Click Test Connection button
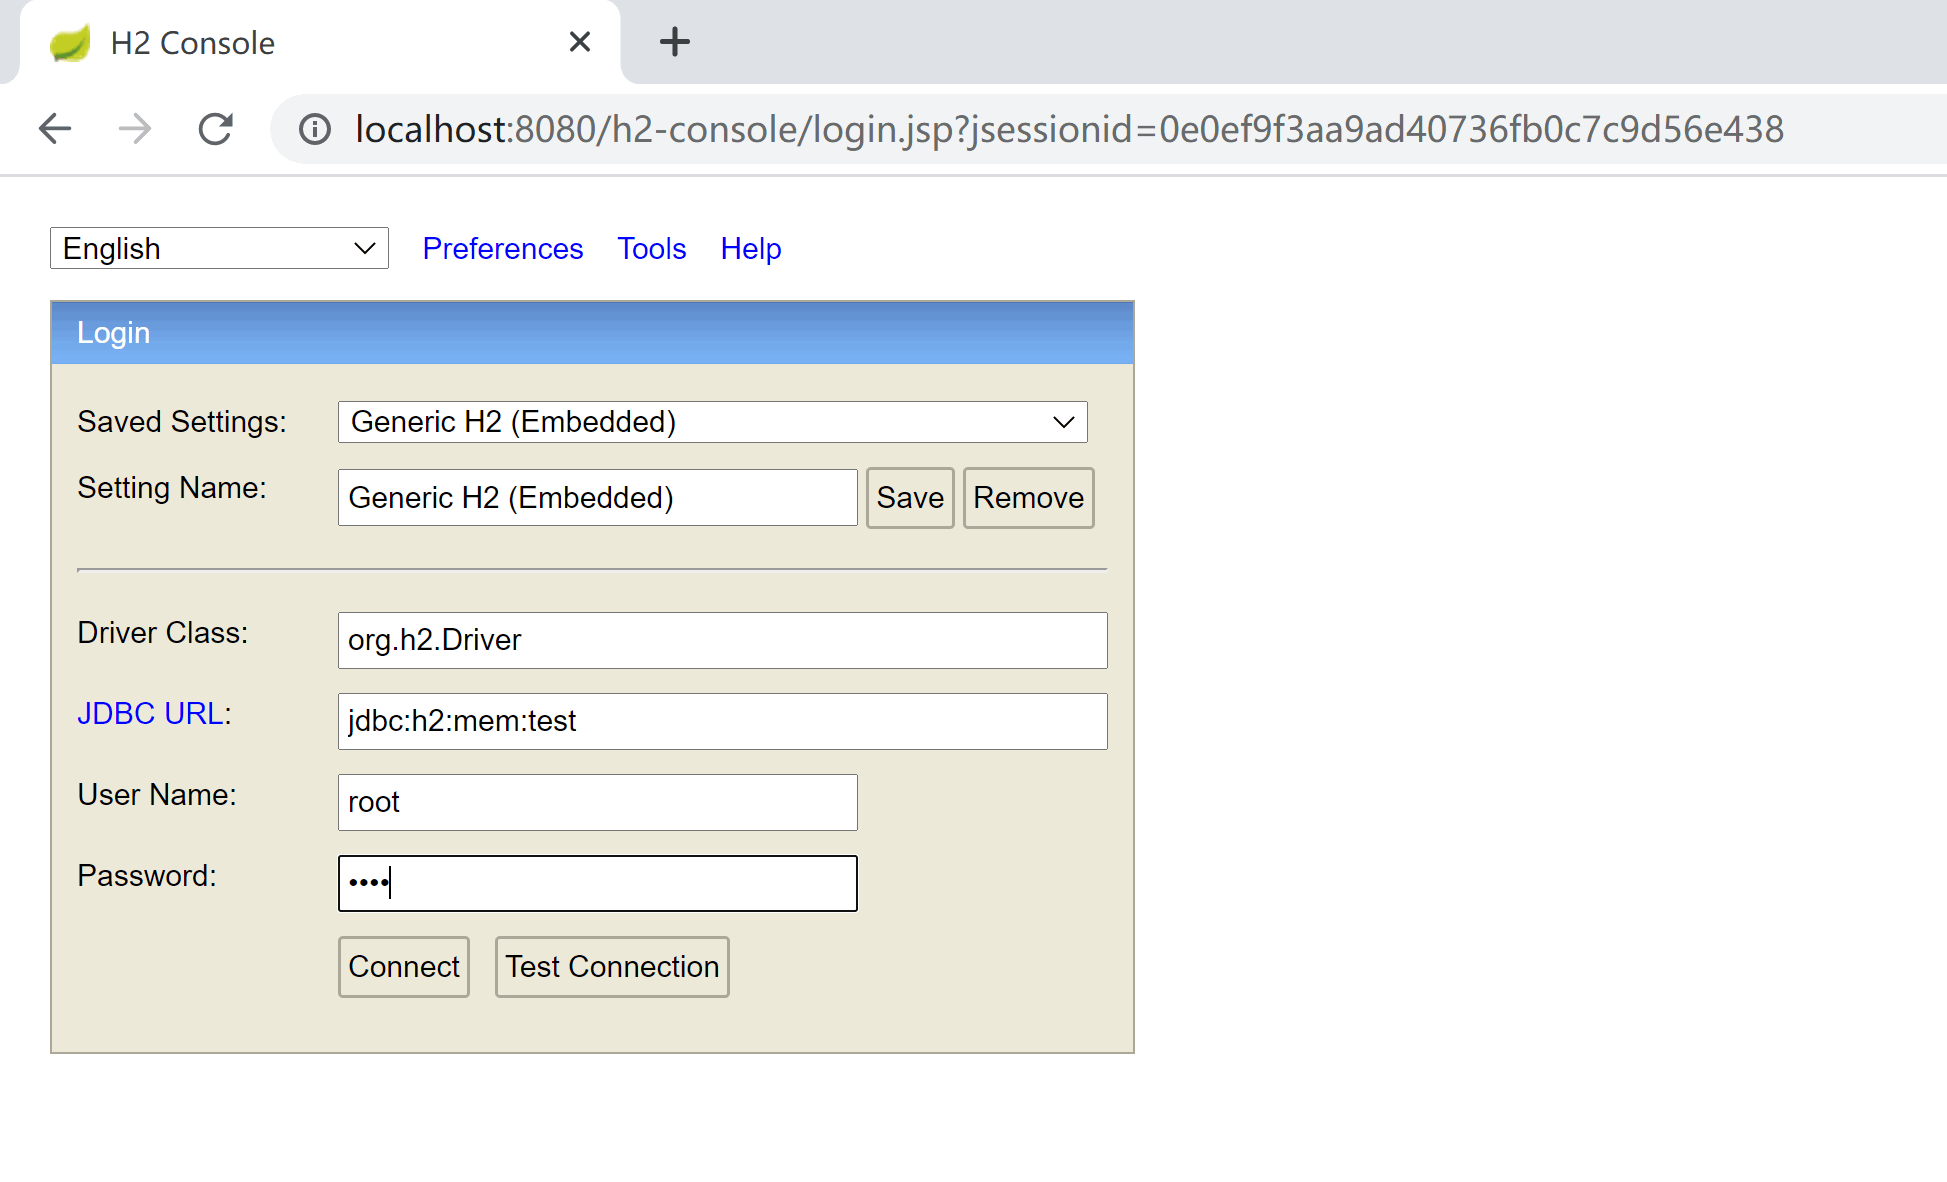This screenshot has width=1947, height=1182. point(612,966)
